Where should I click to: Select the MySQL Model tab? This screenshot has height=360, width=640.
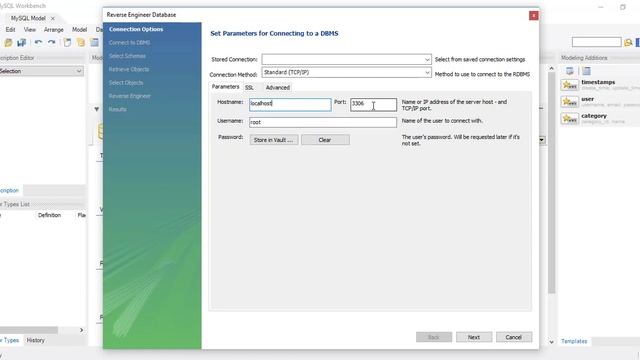click(x=28, y=18)
